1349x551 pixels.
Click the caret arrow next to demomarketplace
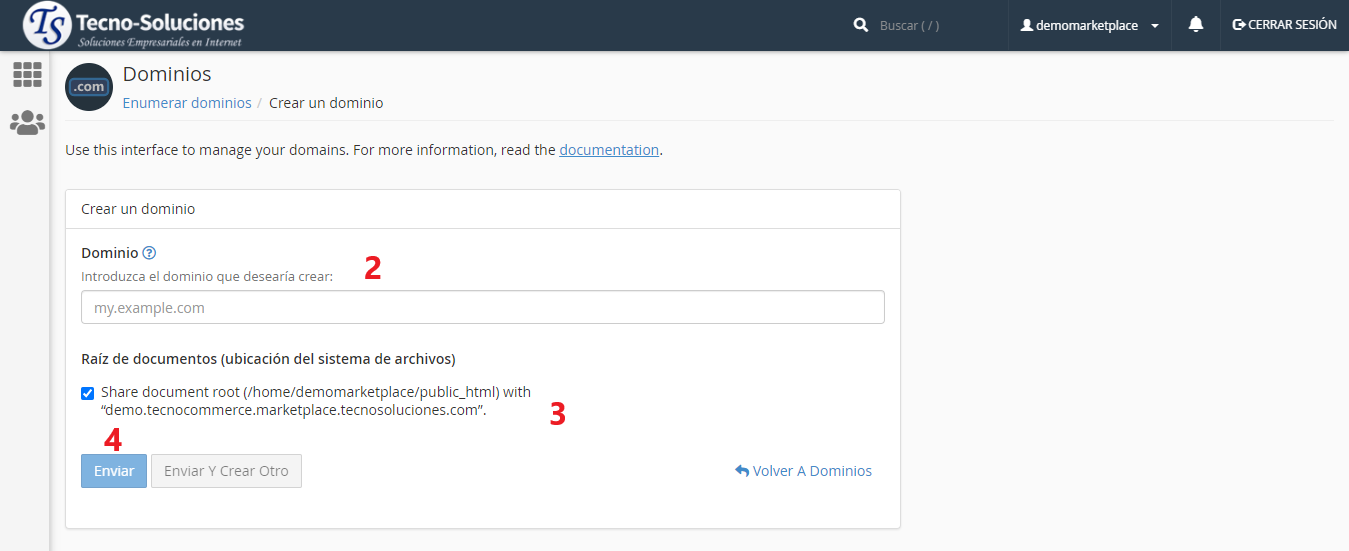[x=1155, y=26]
